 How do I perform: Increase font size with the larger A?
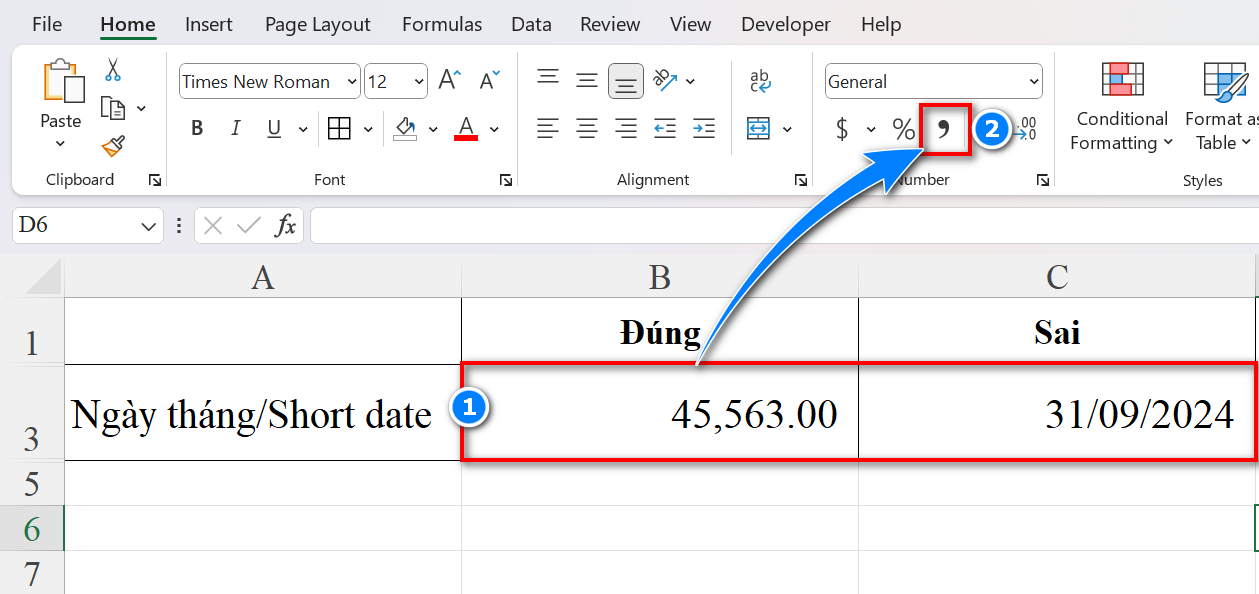[x=450, y=81]
